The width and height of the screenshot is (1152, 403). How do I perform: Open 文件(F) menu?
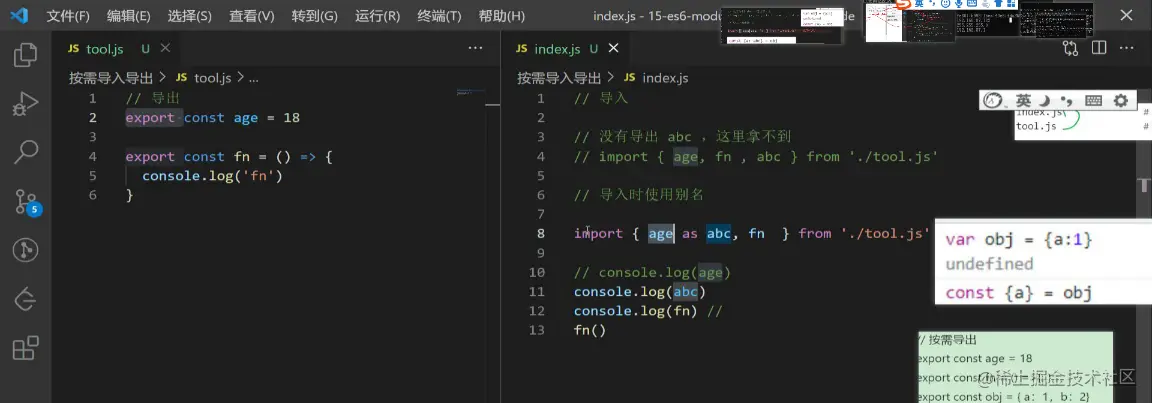[x=68, y=15]
